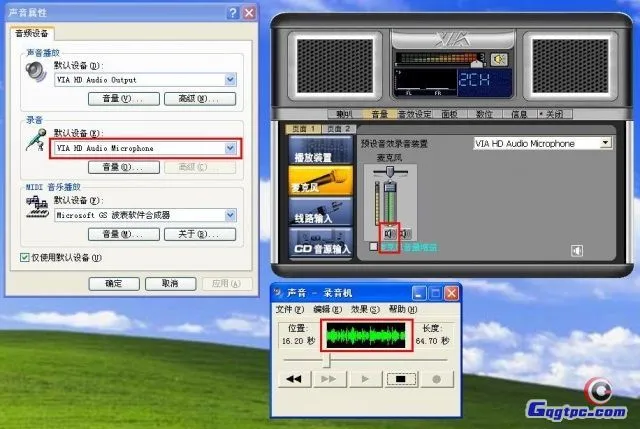Click the waveform display in Sound Recorder
Image resolution: width=640 pixels, height=429 pixels.
pos(366,336)
